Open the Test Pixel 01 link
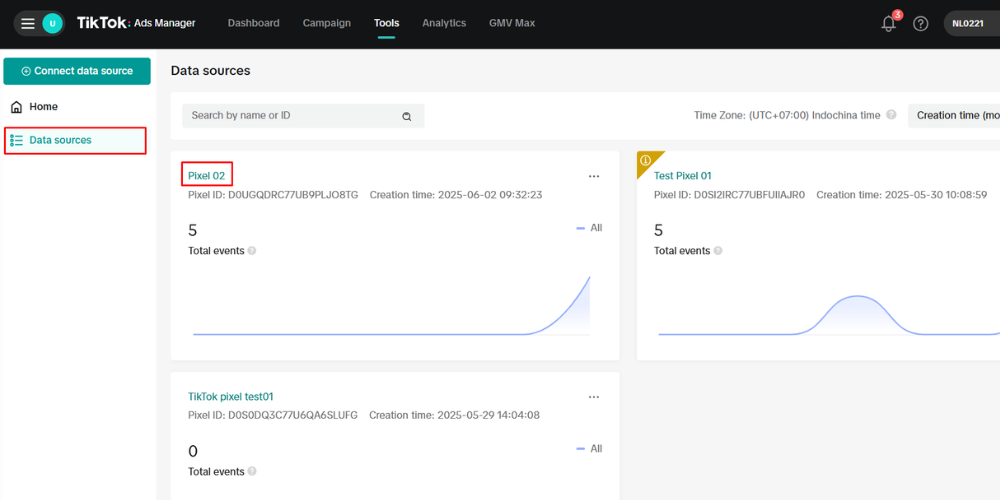 coord(682,175)
